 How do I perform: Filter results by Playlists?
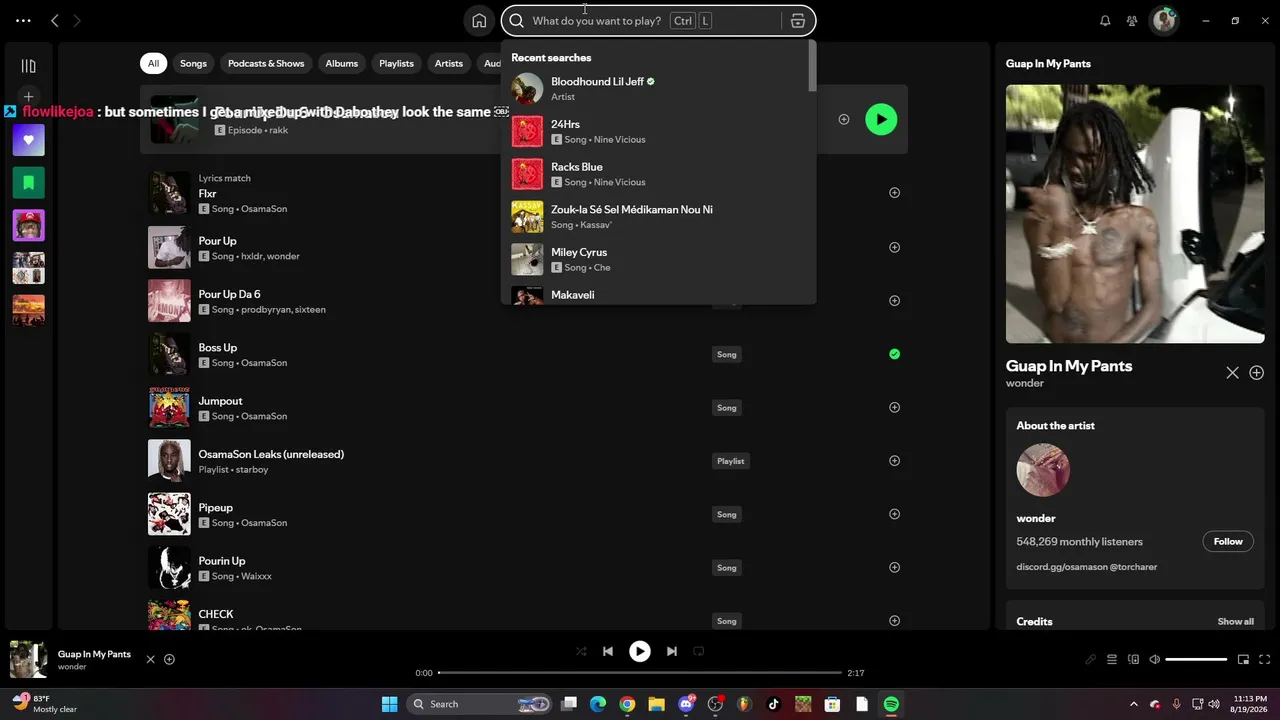396,64
